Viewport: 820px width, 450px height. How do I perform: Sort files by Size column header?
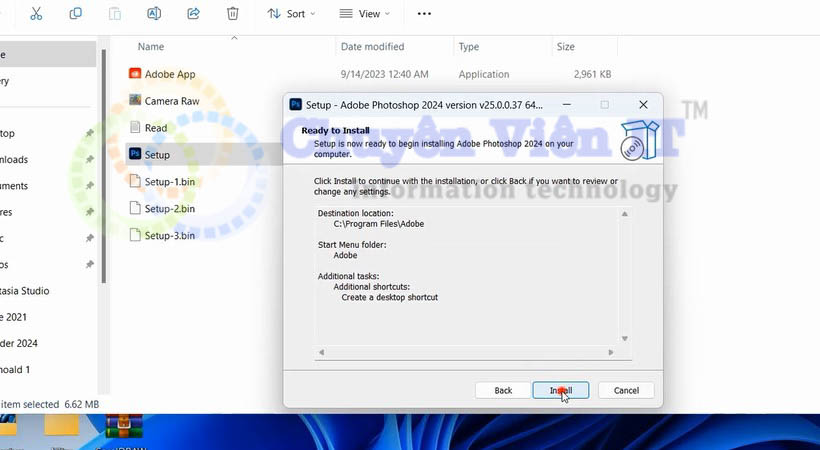tap(565, 47)
